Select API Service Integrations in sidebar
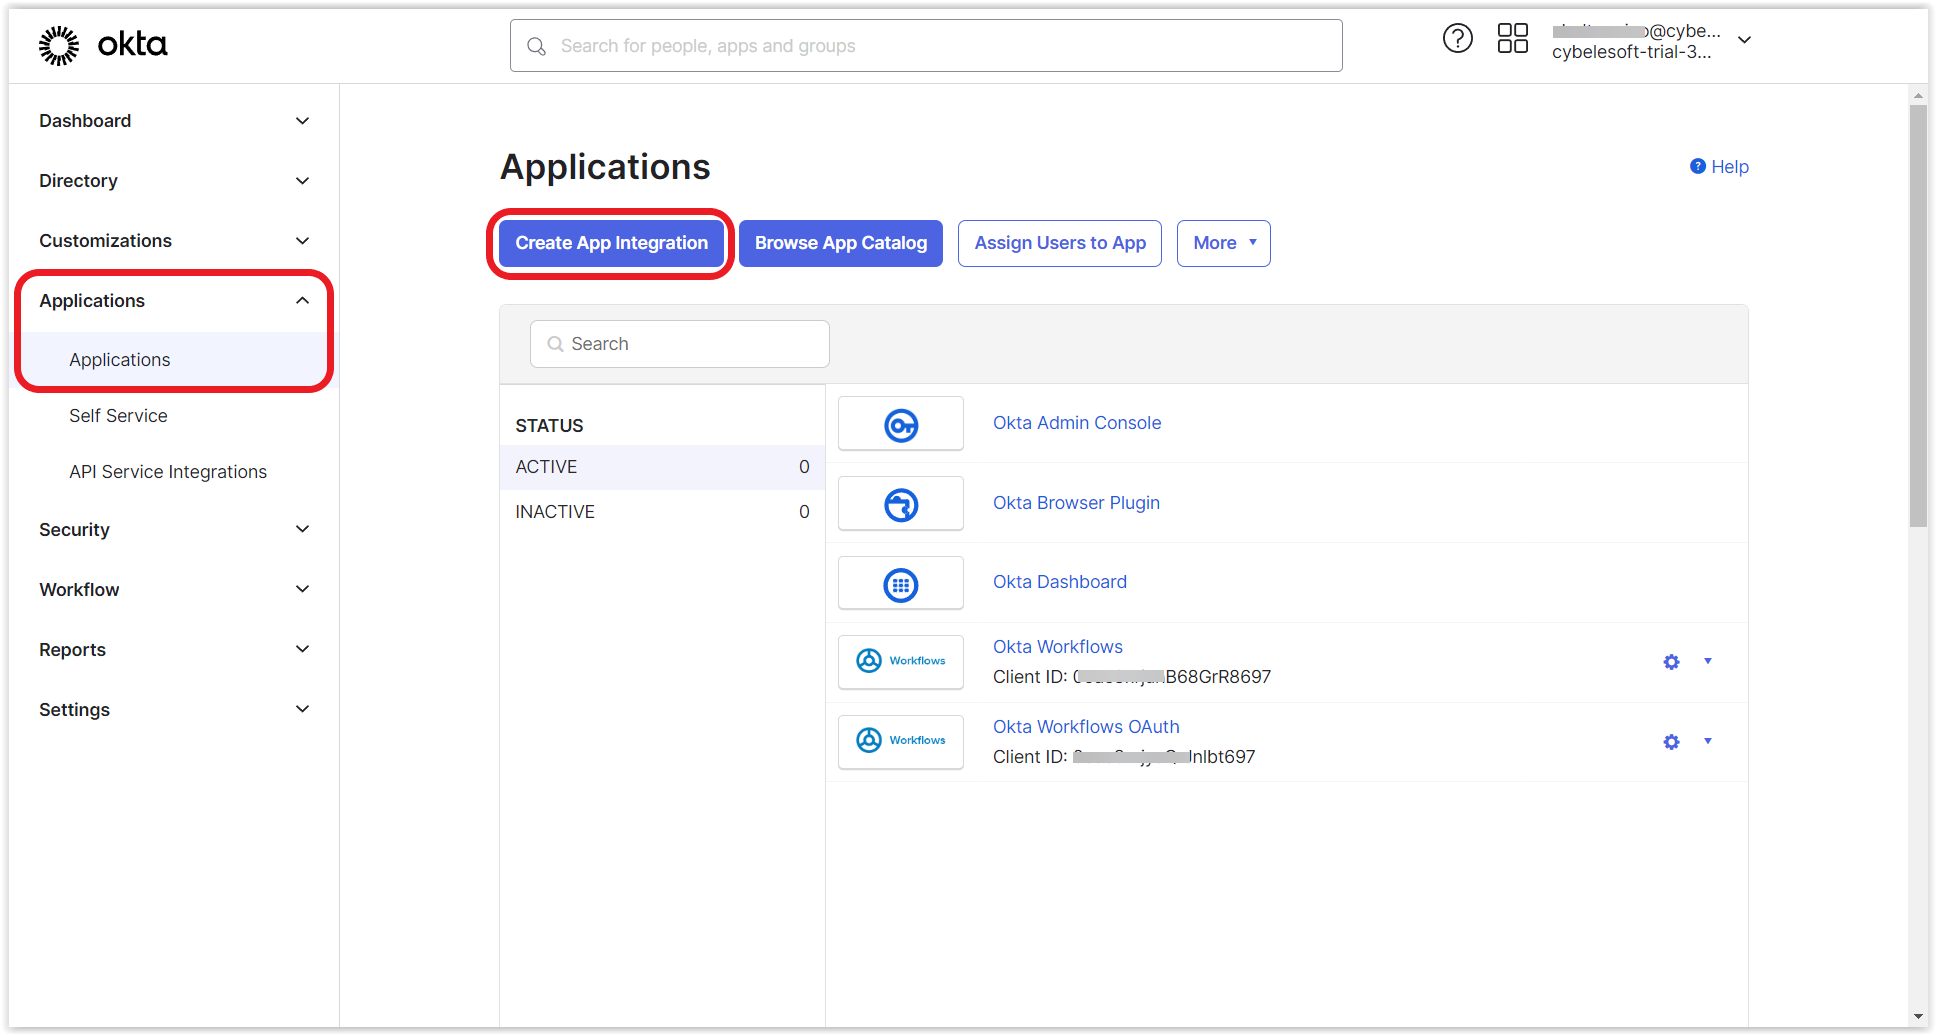This screenshot has width=1936, height=1035. 168,472
